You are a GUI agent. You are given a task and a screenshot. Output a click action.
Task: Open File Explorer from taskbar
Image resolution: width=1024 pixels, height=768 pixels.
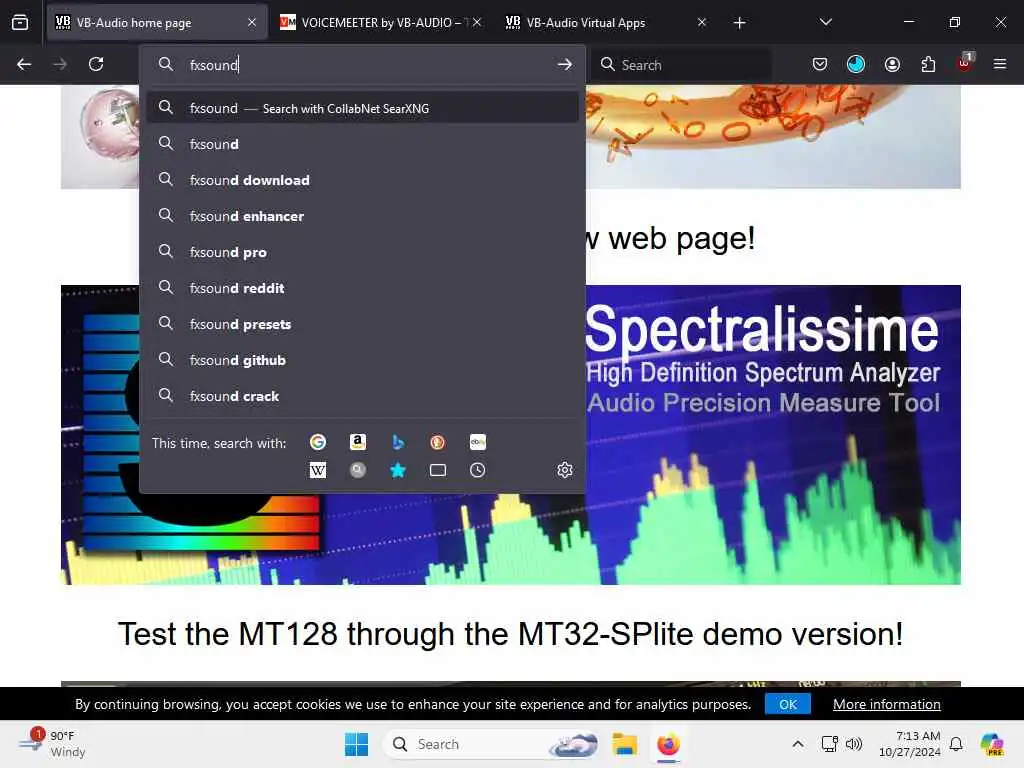tap(624, 744)
